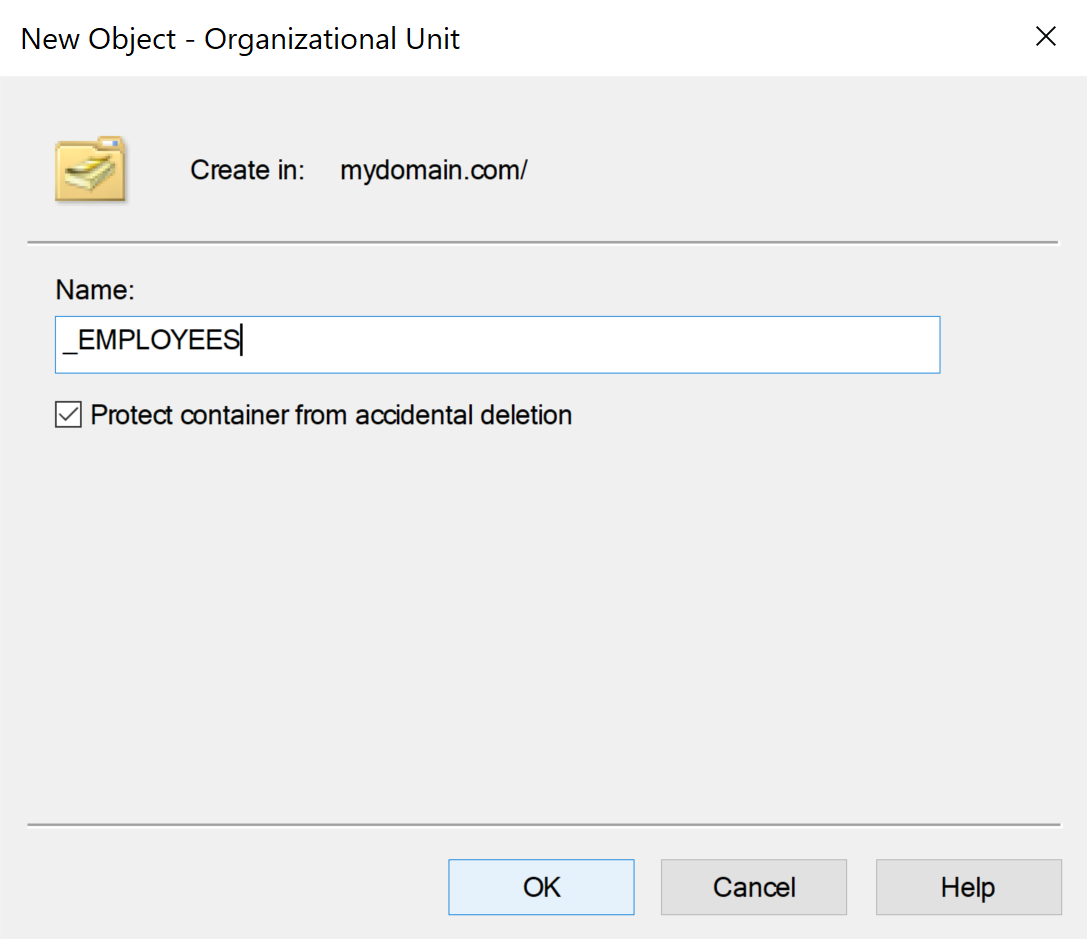Click the Create in: label
Screen dimensions: 1087x939
(247, 170)
